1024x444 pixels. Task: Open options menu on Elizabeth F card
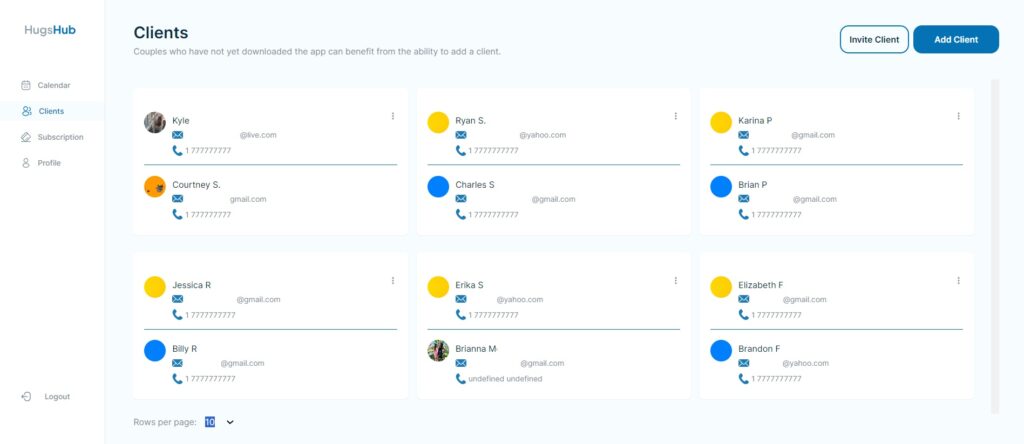point(958,281)
